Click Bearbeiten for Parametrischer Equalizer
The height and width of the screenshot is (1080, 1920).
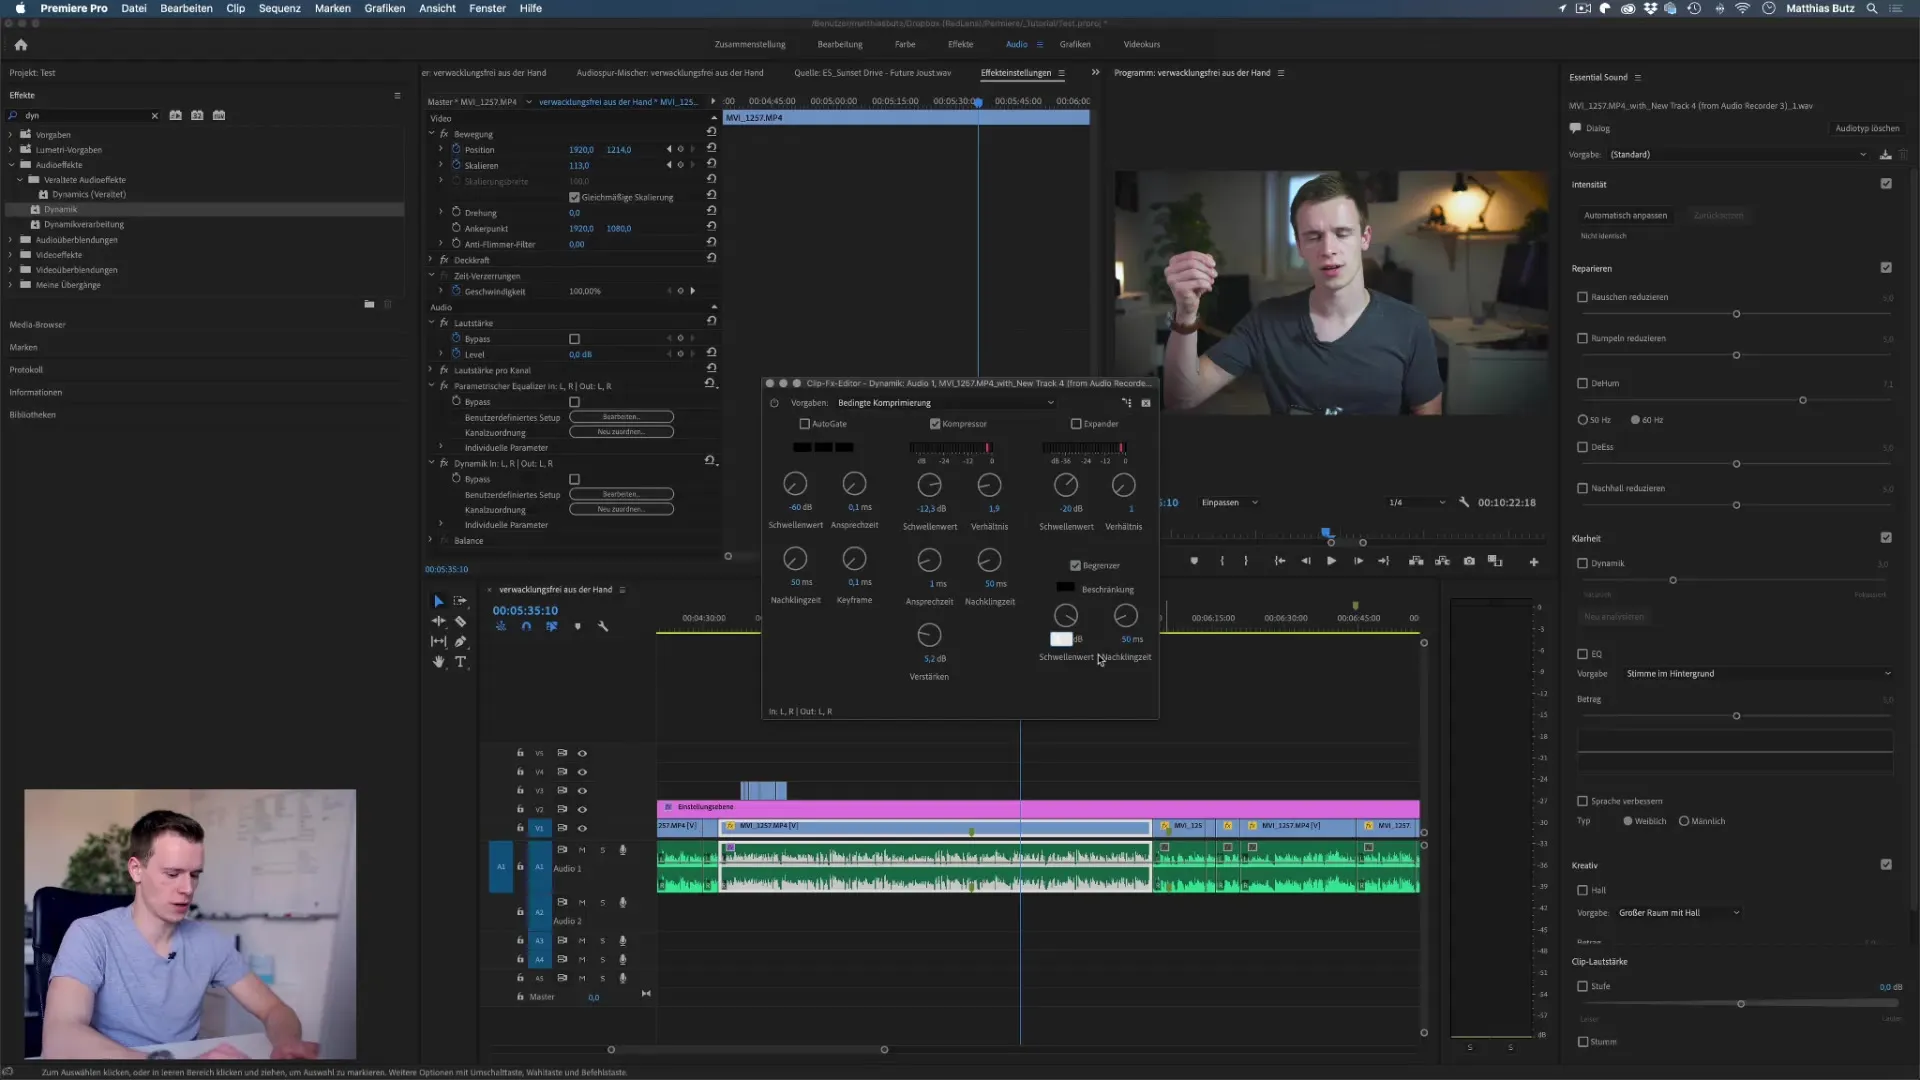[621, 417]
